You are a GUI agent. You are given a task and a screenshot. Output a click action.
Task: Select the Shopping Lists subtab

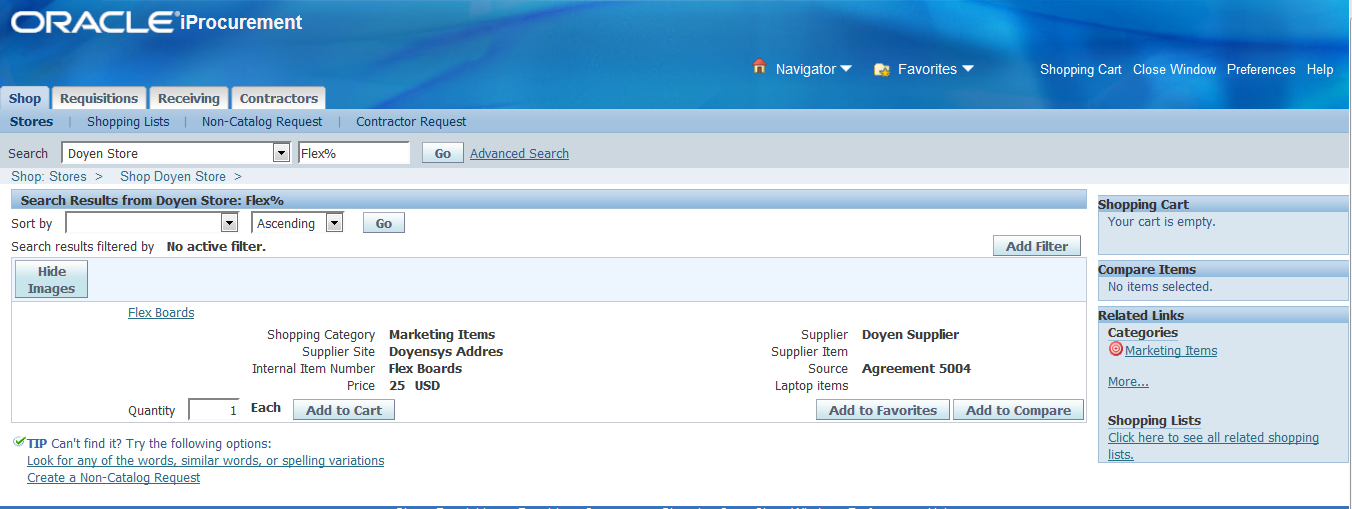128,122
